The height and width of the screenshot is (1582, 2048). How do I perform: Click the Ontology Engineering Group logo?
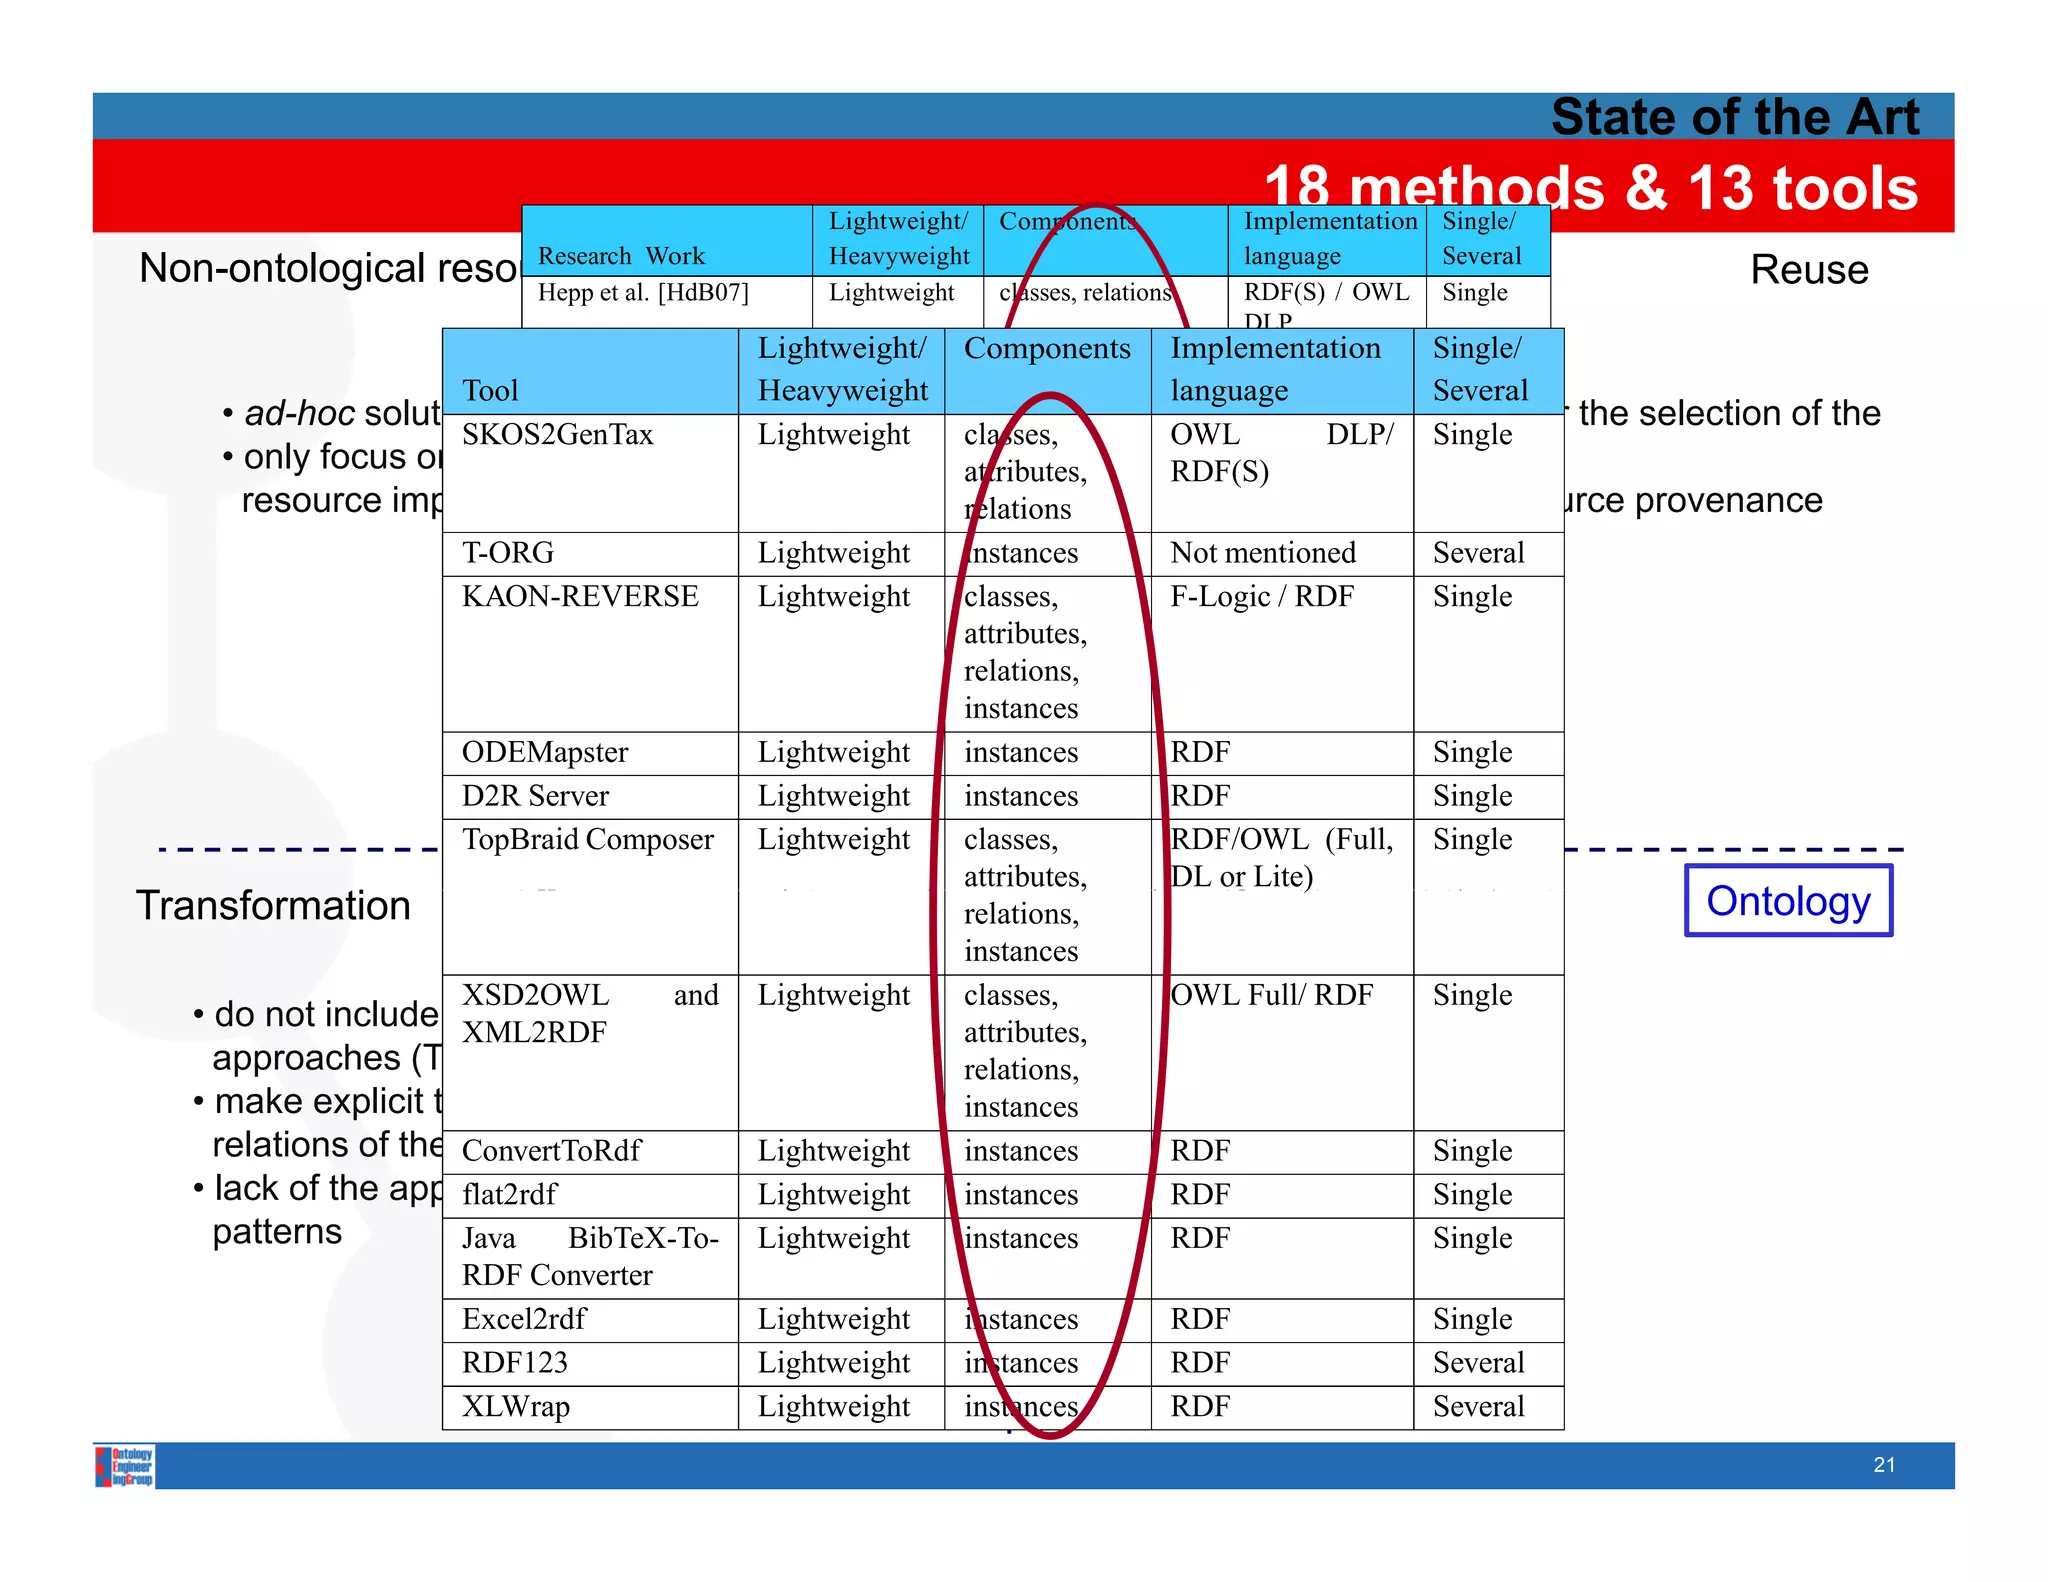click(x=125, y=1466)
